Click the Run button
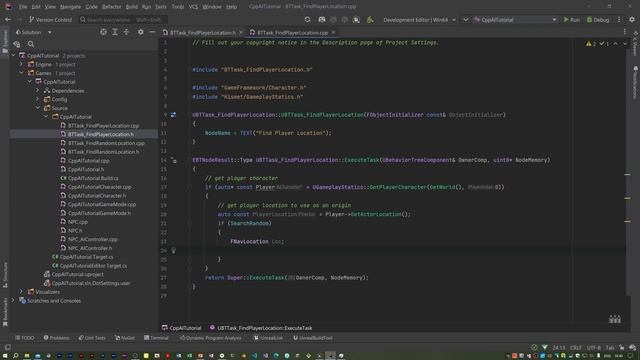Image resolution: width=640 pixels, height=360 pixels. click(571, 20)
